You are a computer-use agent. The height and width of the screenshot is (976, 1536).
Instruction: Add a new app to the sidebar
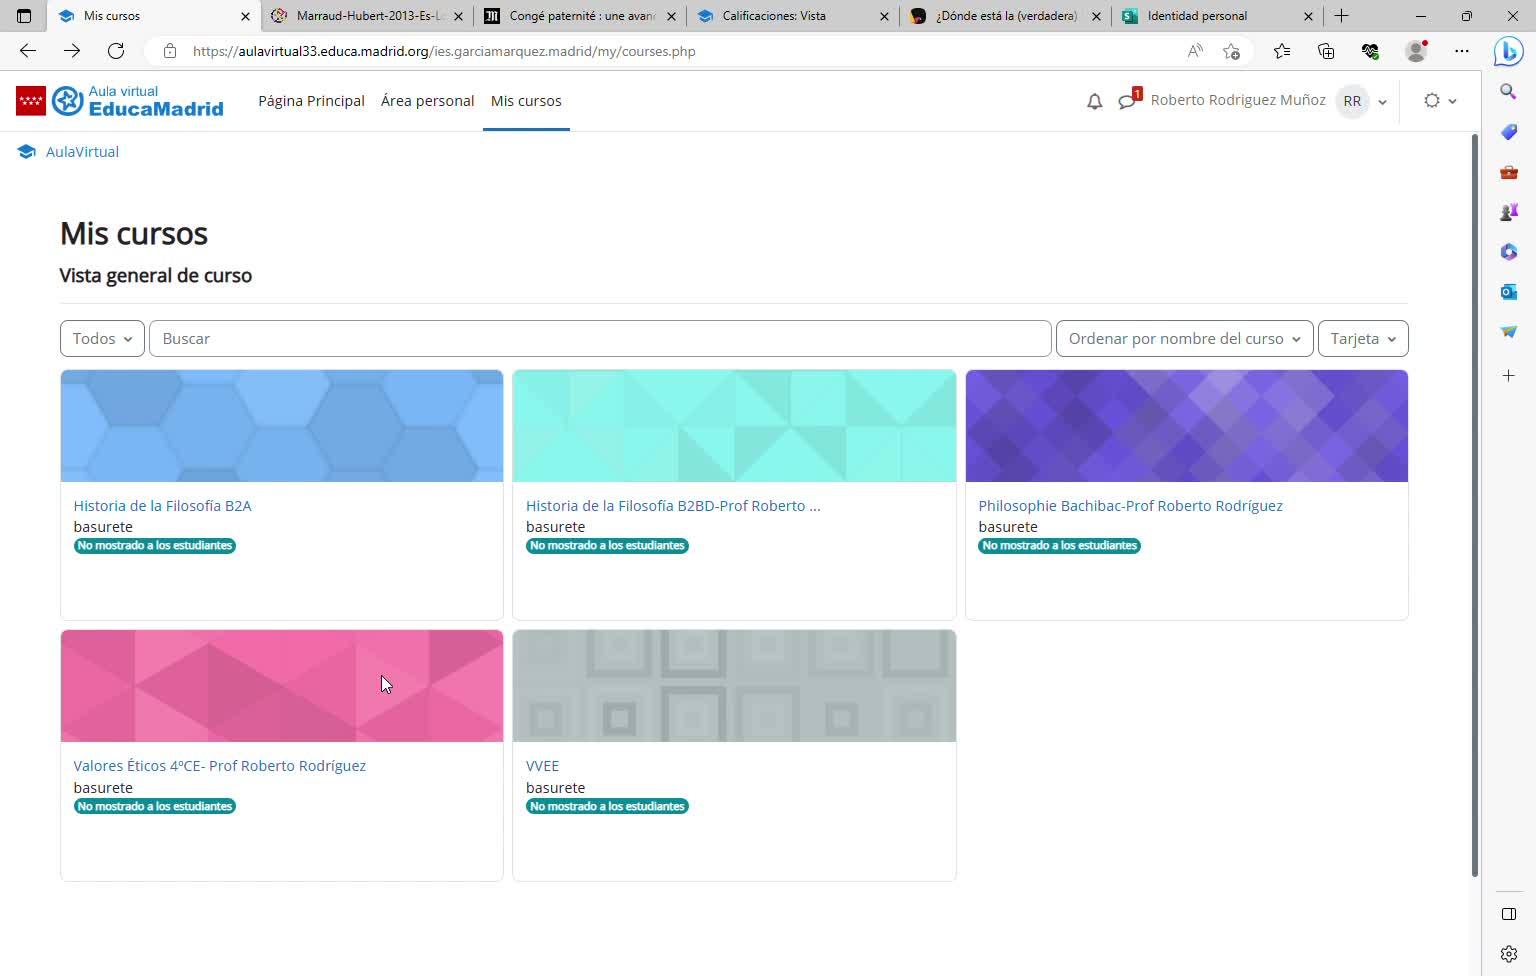[1509, 376]
